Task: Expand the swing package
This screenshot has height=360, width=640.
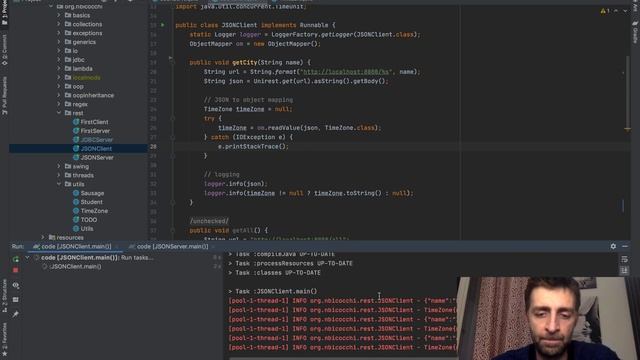Action: [x=59, y=167]
